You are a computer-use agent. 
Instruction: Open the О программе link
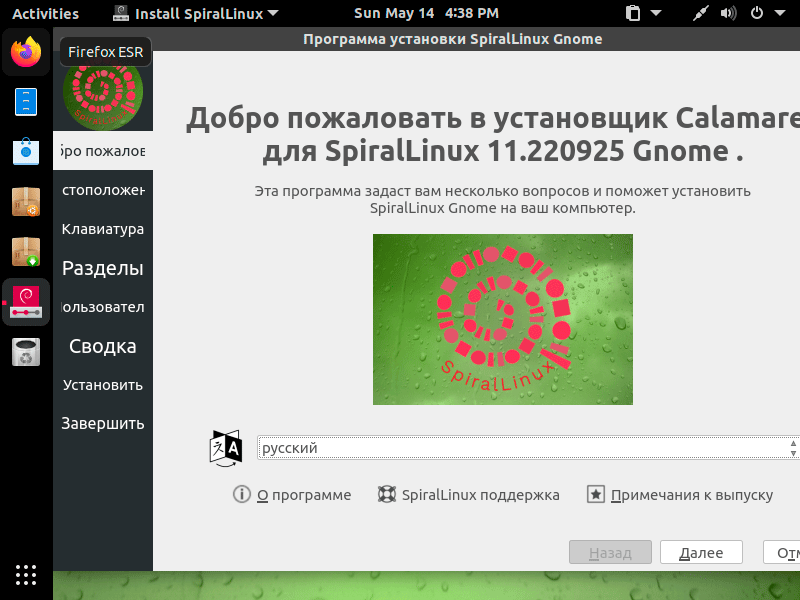(304, 495)
